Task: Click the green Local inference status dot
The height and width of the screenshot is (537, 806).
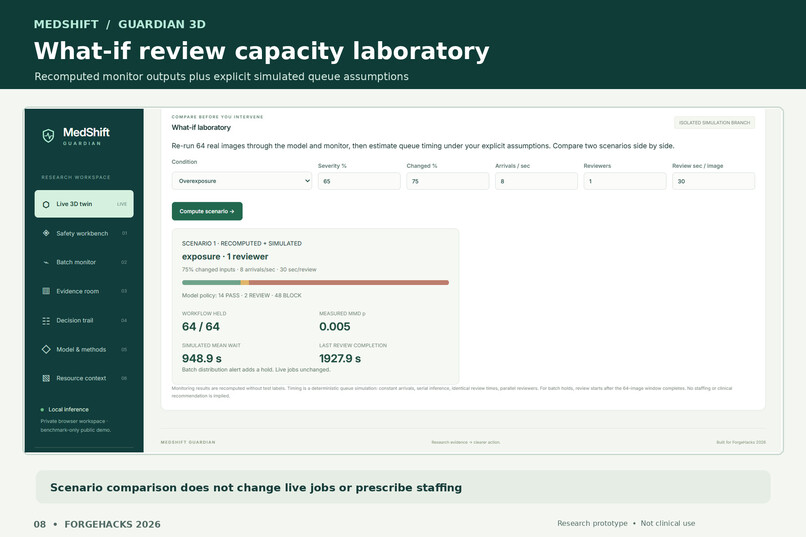Action: [x=42, y=410]
